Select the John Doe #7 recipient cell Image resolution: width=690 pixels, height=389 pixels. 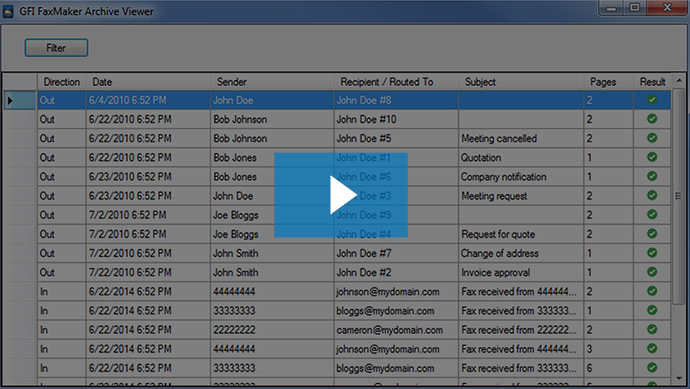coord(396,253)
